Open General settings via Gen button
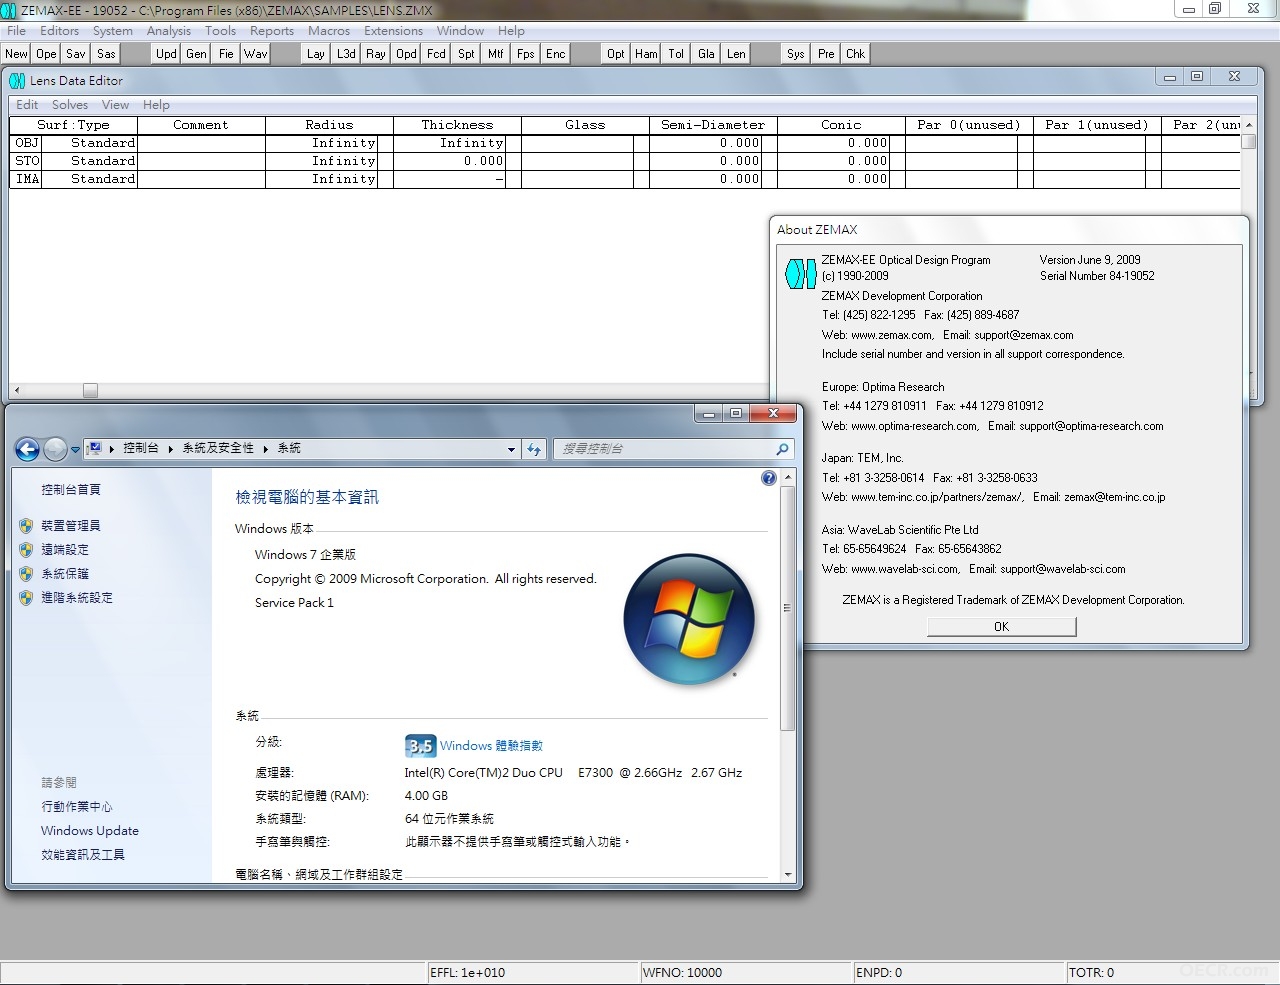The image size is (1280, 985). 196,54
